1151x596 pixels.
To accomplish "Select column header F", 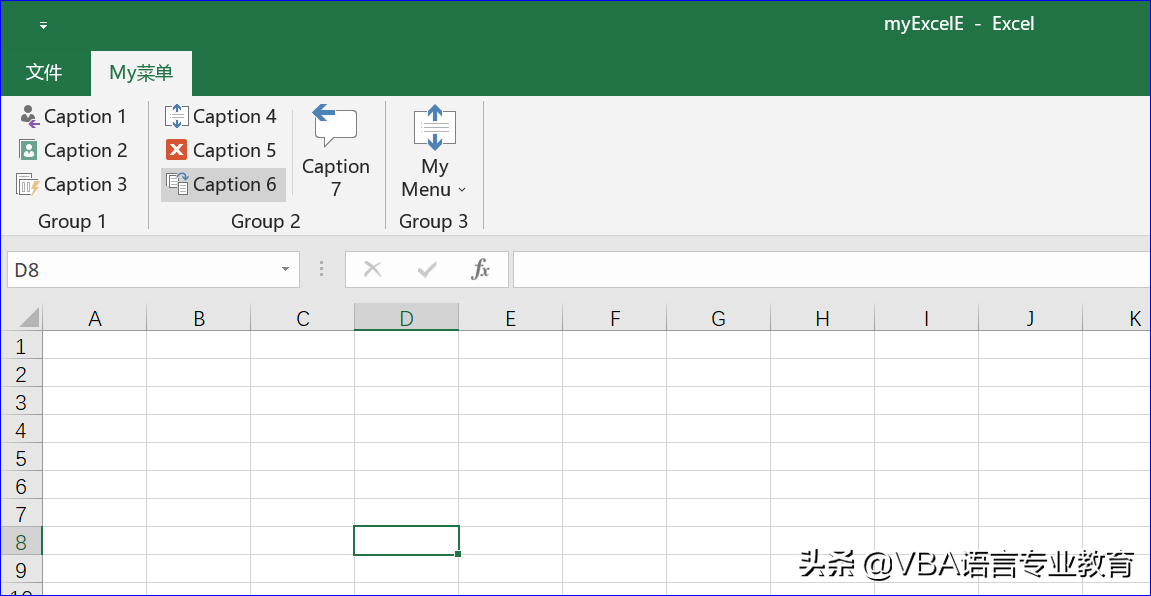I will [x=615, y=319].
